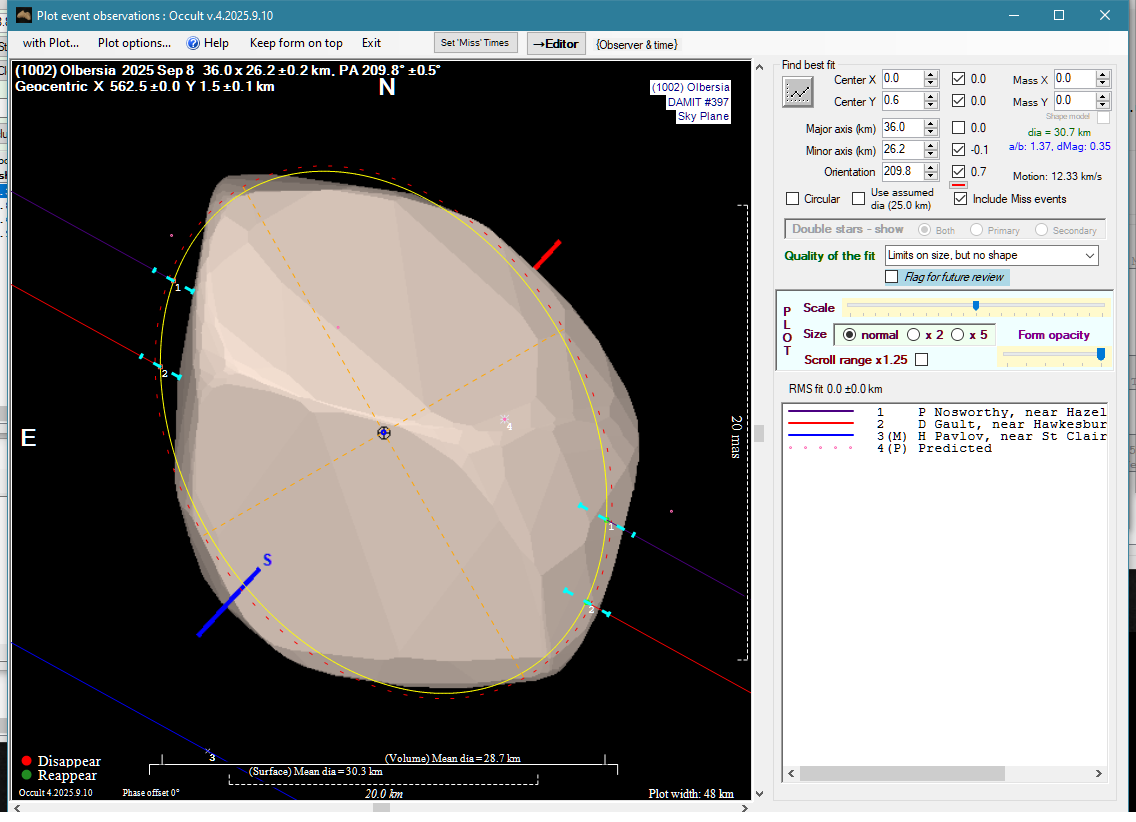The width and height of the screenshot is (1136, 822).
Task: Open the Quality of the fit dropdown
Action: click(1089, 256)
